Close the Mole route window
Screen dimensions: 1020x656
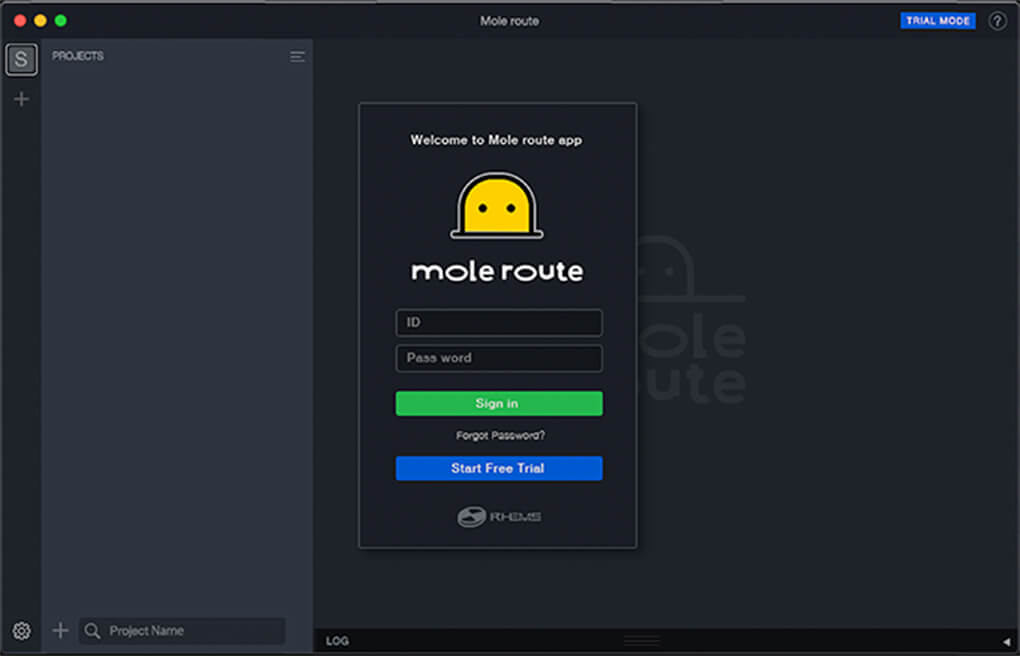[20, 21]
